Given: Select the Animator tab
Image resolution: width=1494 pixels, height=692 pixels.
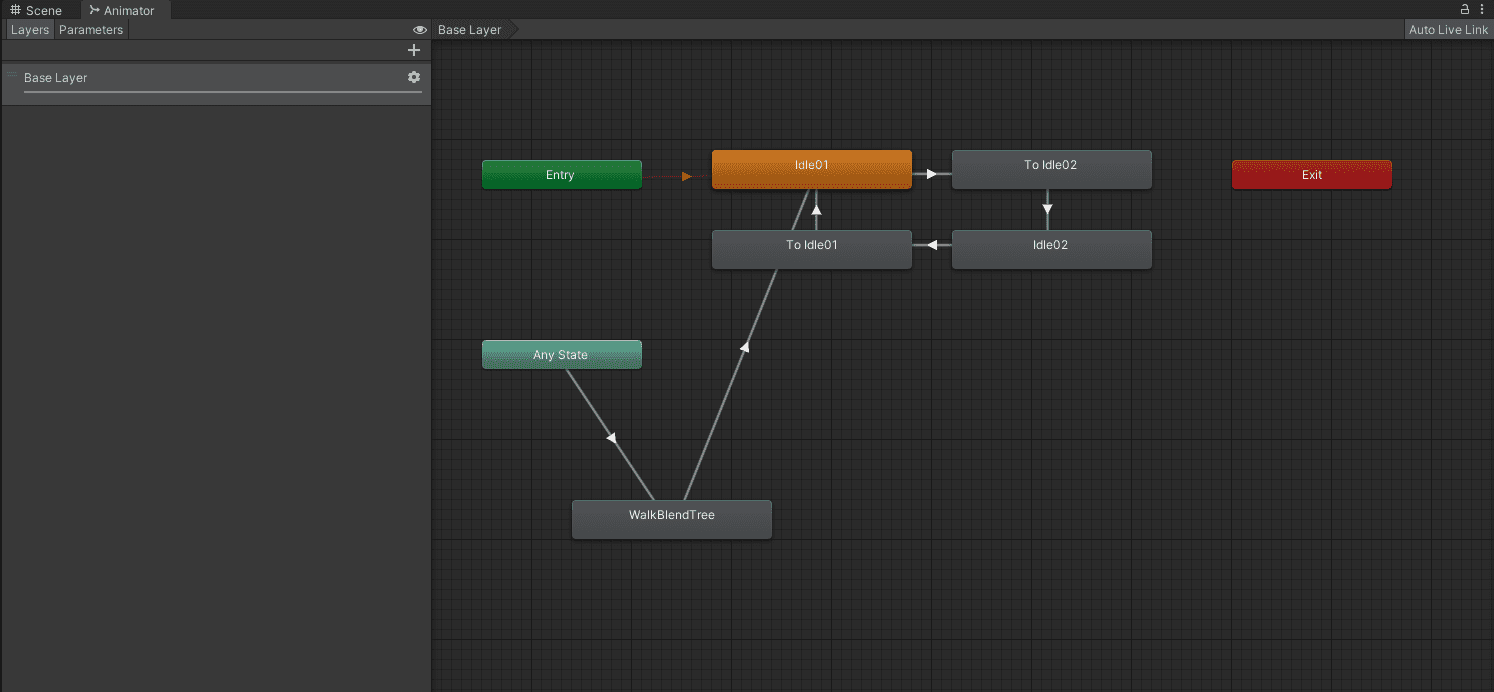Looking at the screenshot, I should 122,10.
